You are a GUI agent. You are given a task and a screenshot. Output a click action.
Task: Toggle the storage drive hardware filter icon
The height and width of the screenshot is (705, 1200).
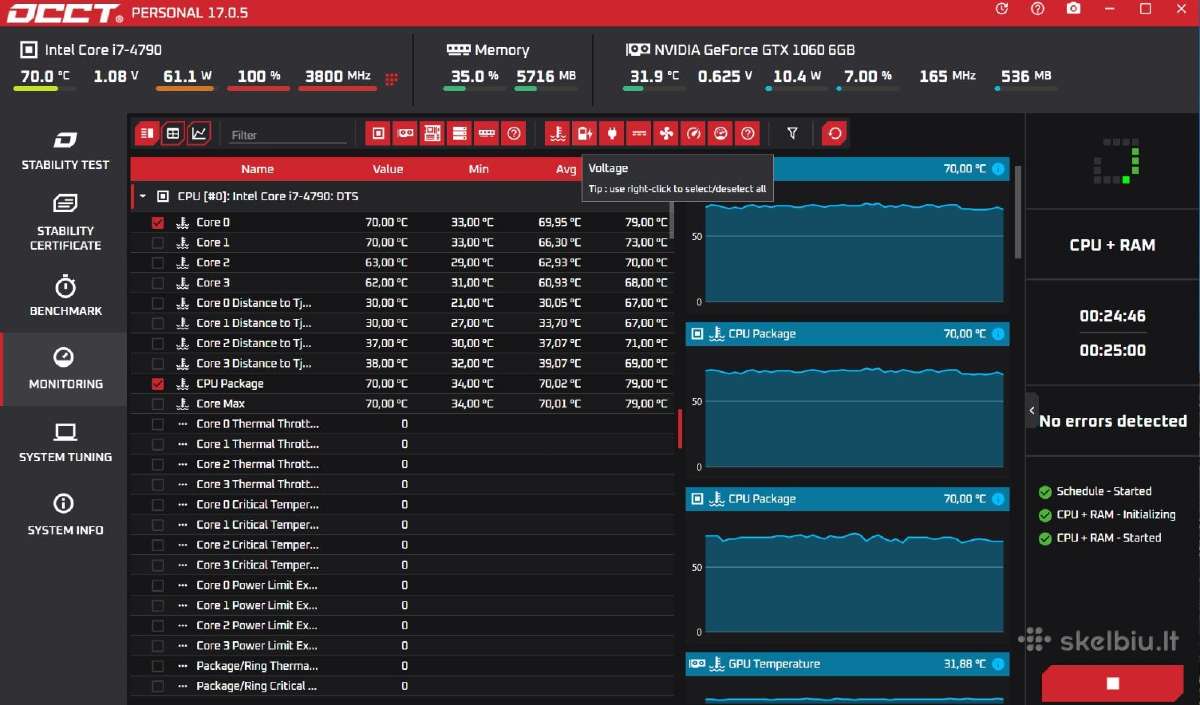pos(459,133)
